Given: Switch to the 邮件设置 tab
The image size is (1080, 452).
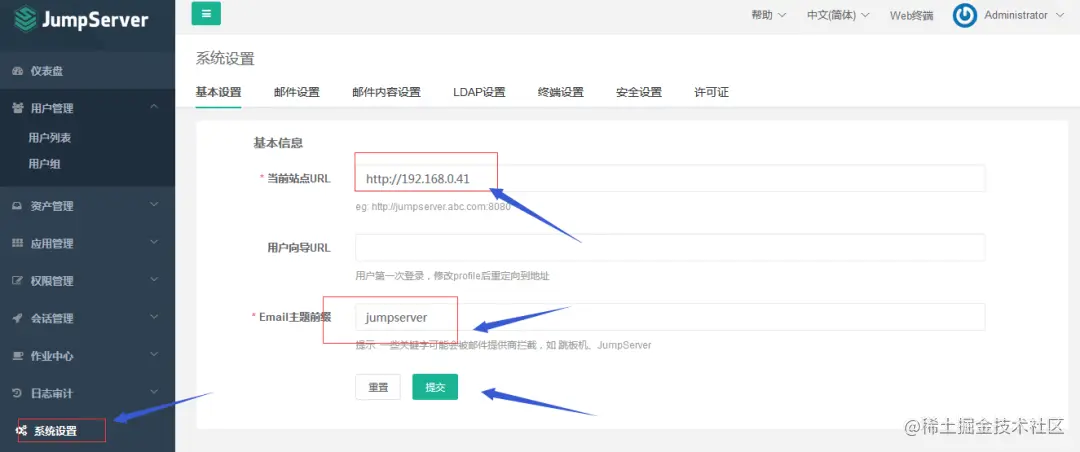Looking at the screenshot, I should click(297, 92).
